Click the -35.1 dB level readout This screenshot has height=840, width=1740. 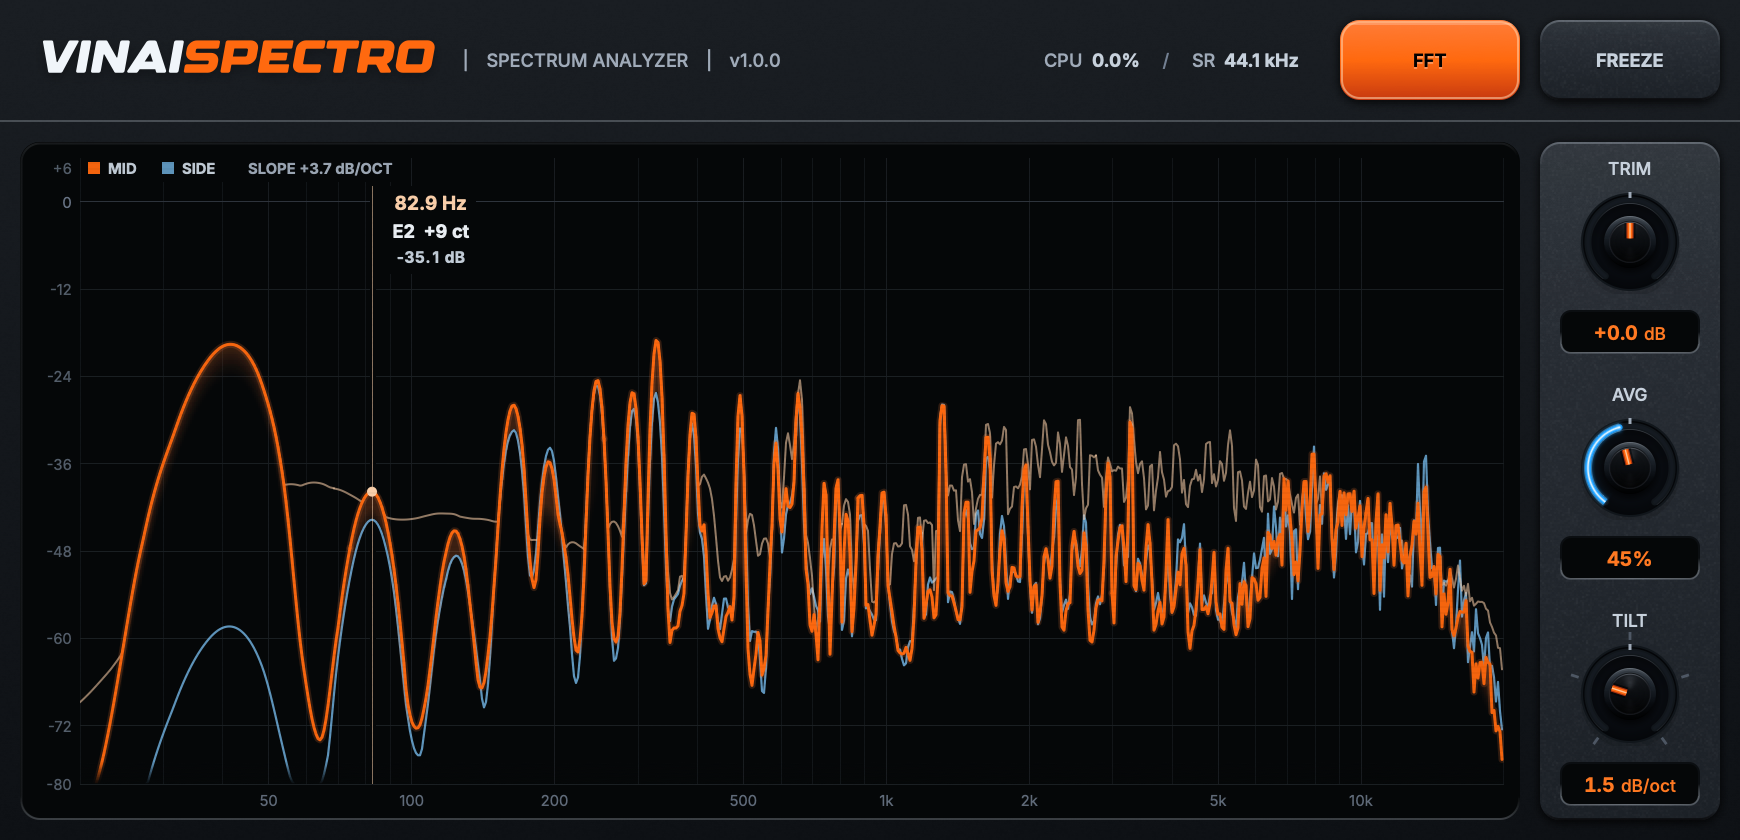click(x=430, y=257)
